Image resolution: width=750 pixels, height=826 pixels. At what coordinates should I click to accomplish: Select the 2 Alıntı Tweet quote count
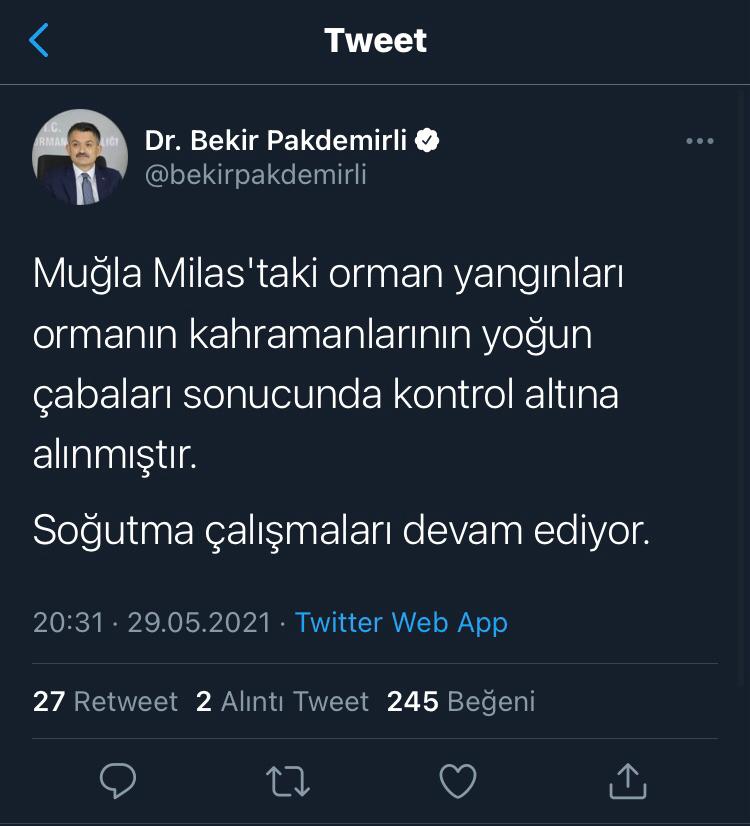click(281, 701)
